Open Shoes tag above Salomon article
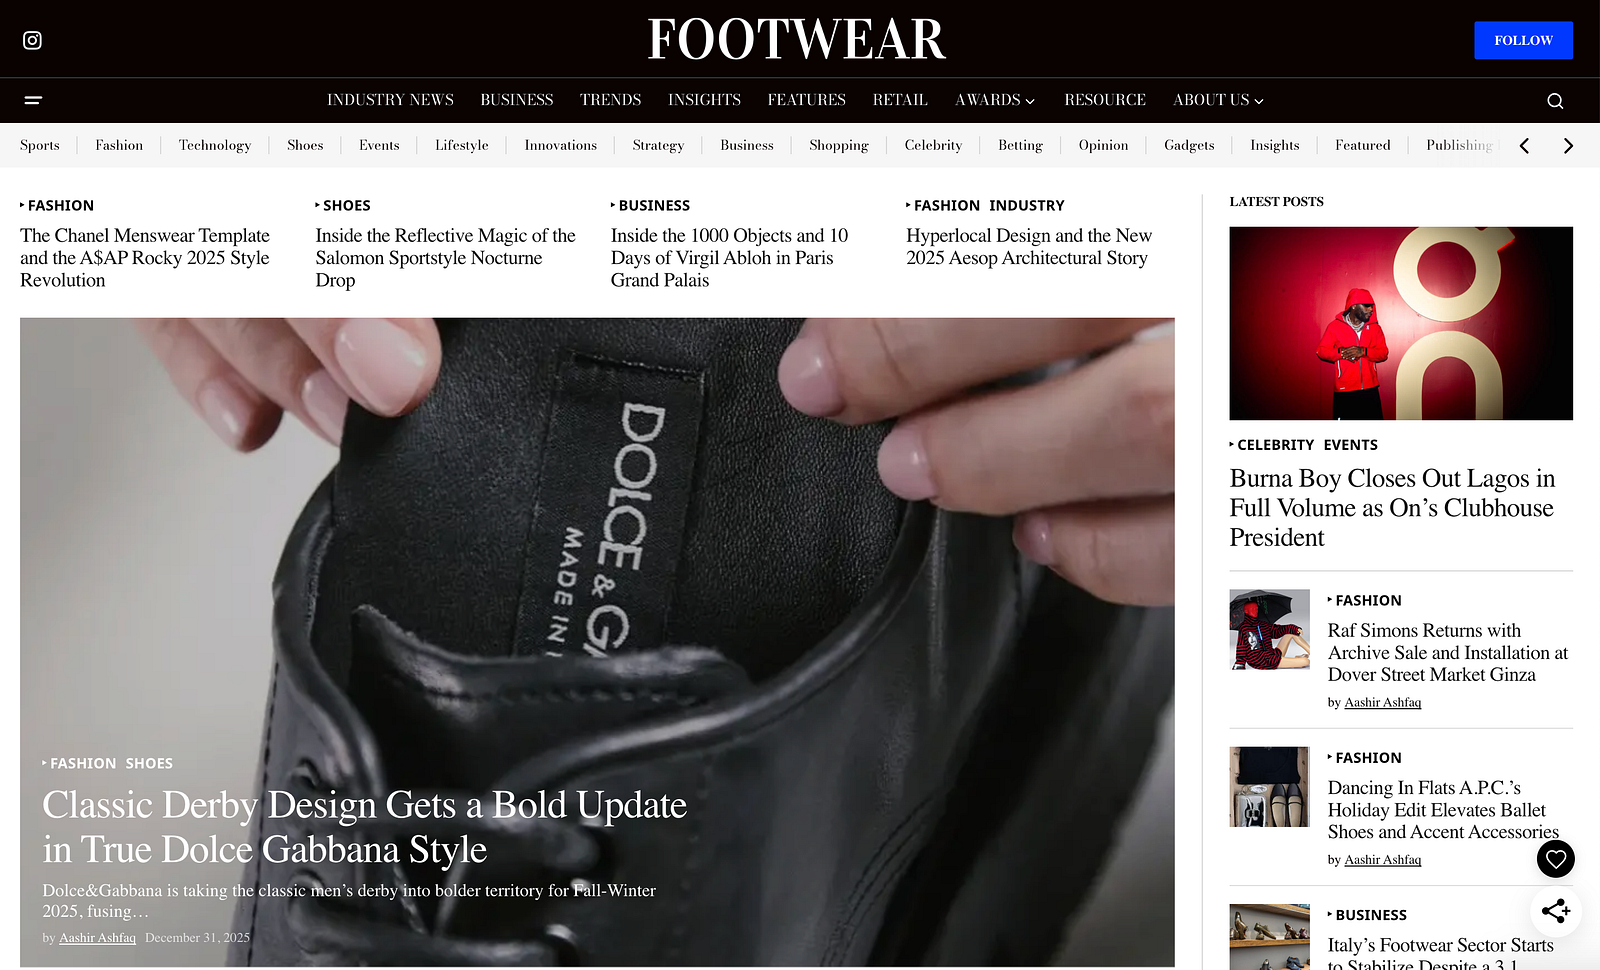Screen dimensions: 1600x970 click(x=347, y=205)
